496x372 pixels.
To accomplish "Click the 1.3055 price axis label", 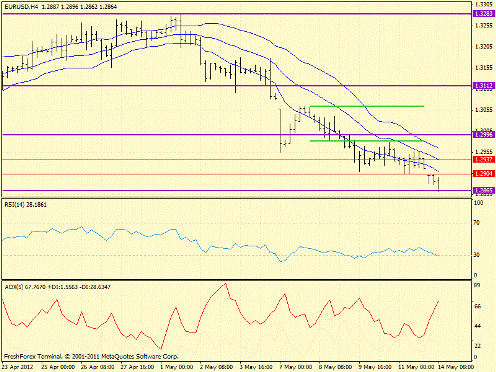I will click(484, 110).
